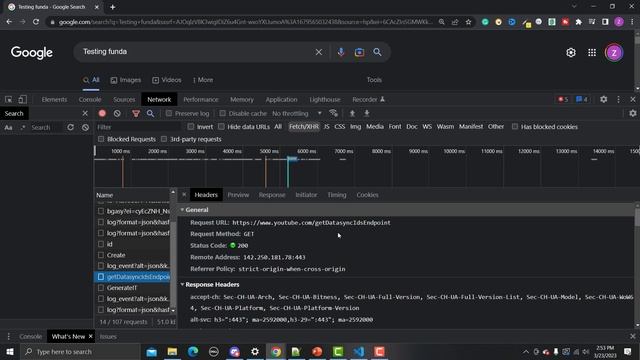Filter requests by Fetch/XHR
Image resolution: width=640 pixels, height=360 pixels.
click(x=304, y=127)
